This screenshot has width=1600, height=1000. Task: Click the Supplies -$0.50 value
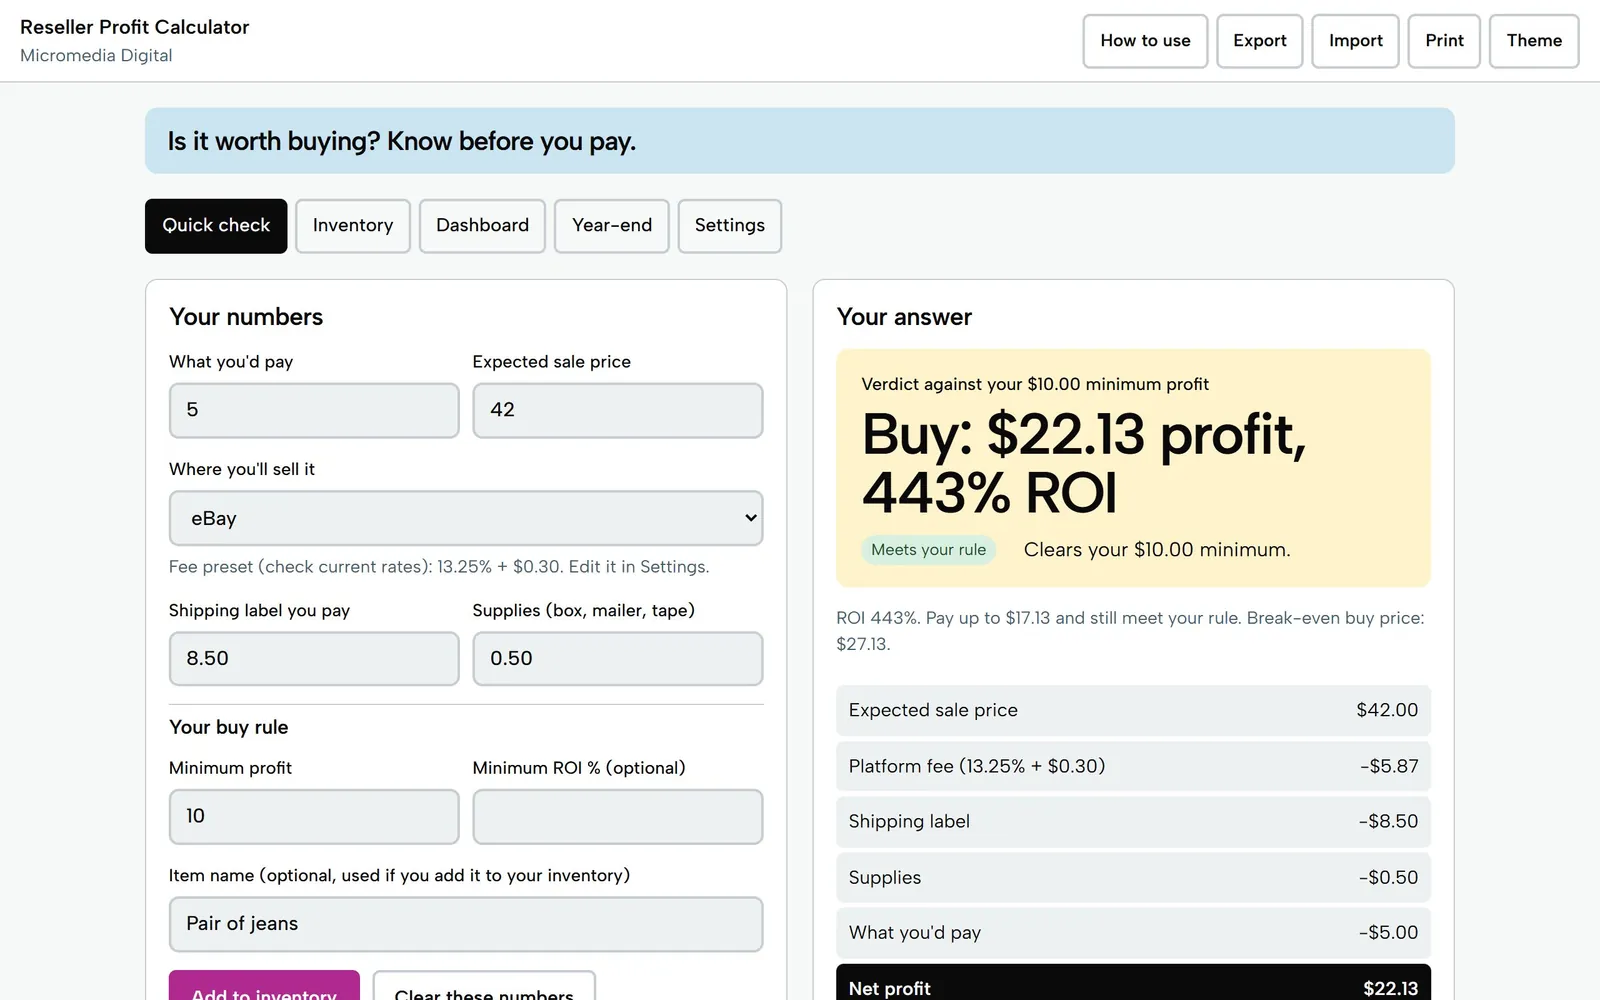(x=1388, y=877)
